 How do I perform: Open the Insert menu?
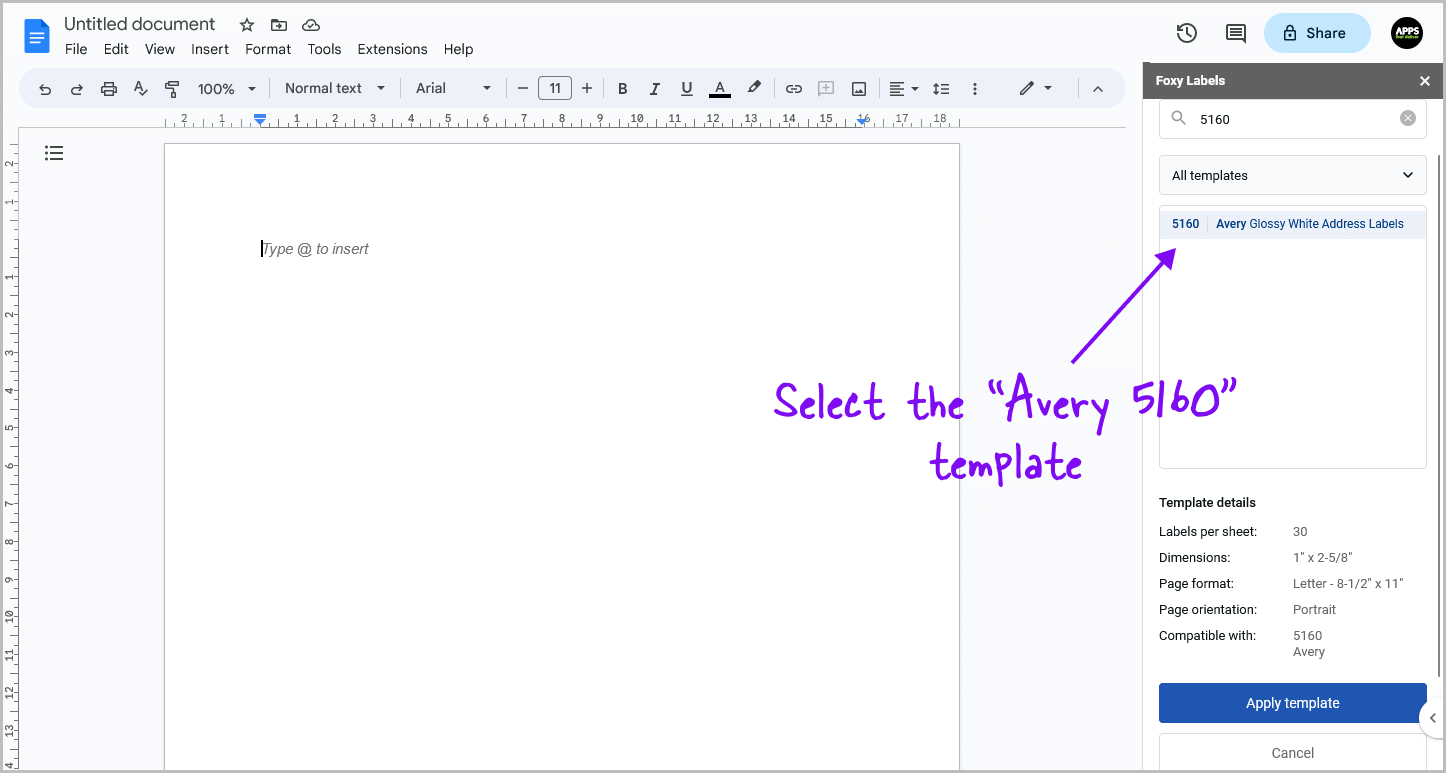(210, 49)
